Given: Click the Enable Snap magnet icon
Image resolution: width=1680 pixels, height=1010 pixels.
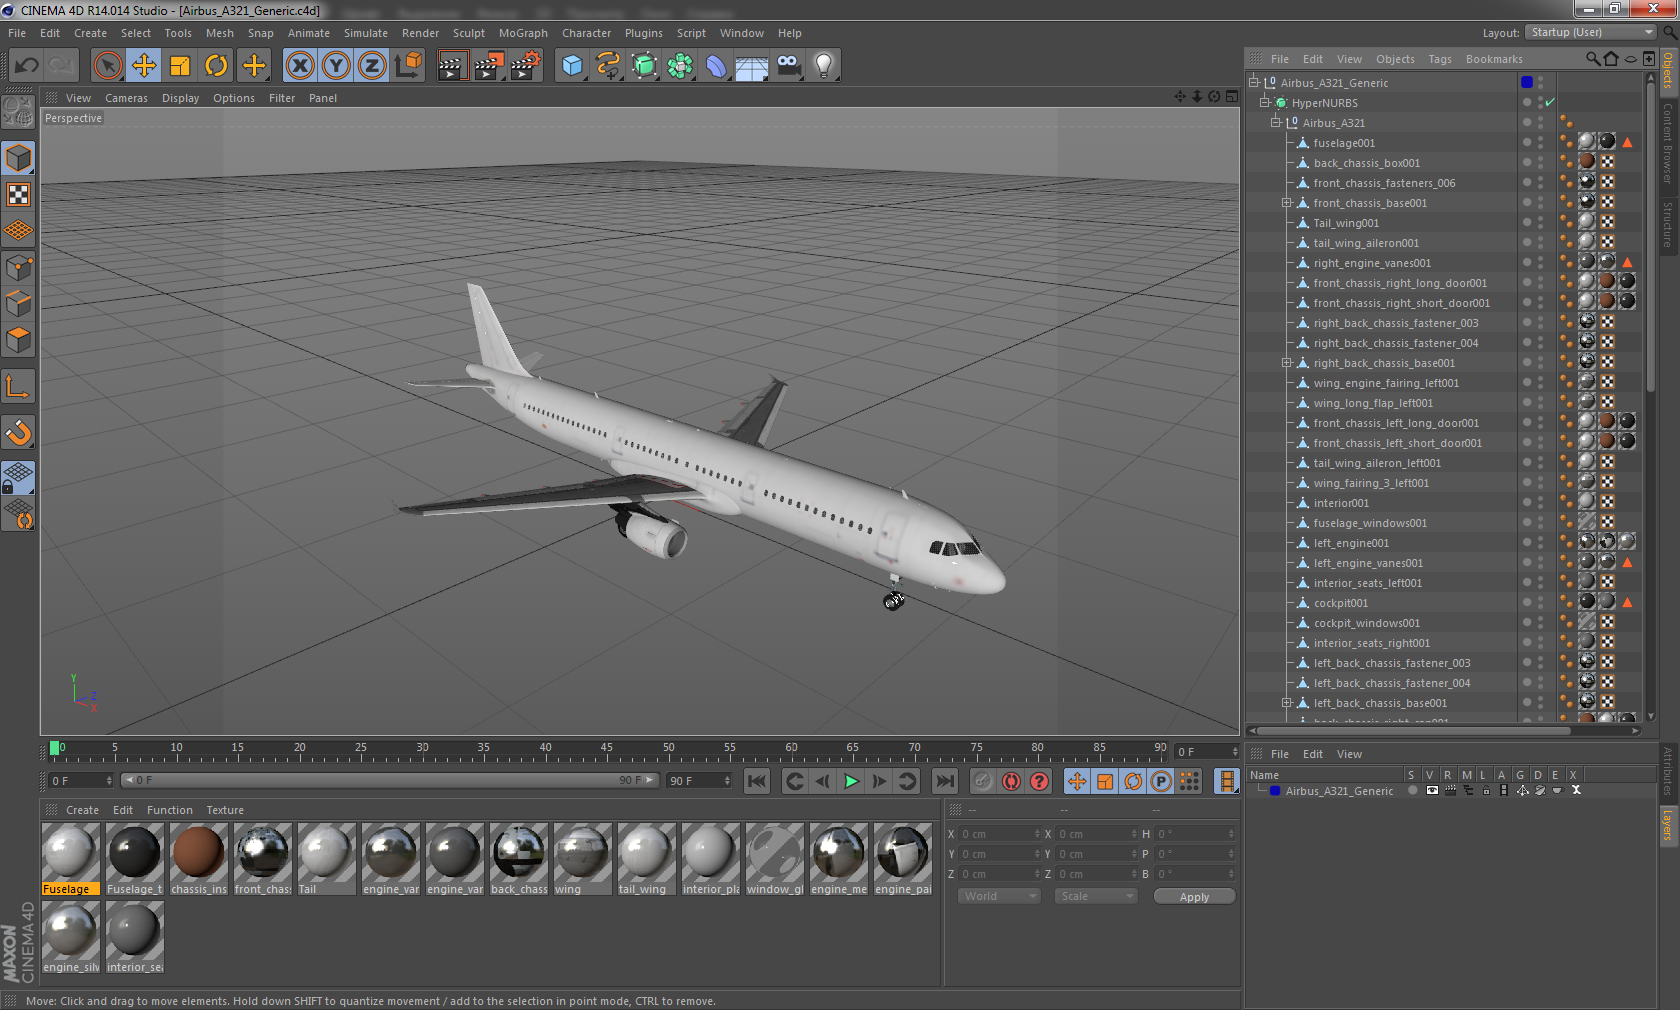Looking at the screenshot, I should point(19,432).
